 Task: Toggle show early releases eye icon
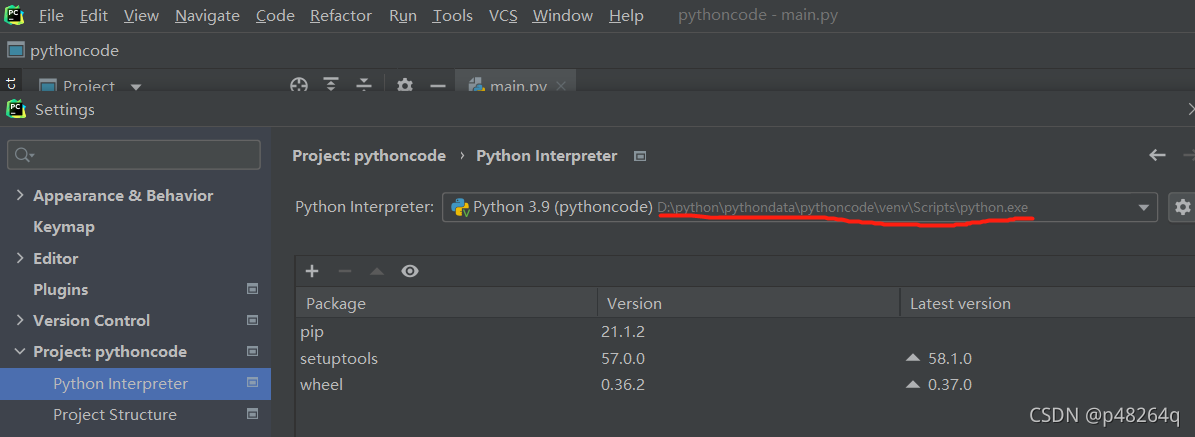(x=410, y=271)
